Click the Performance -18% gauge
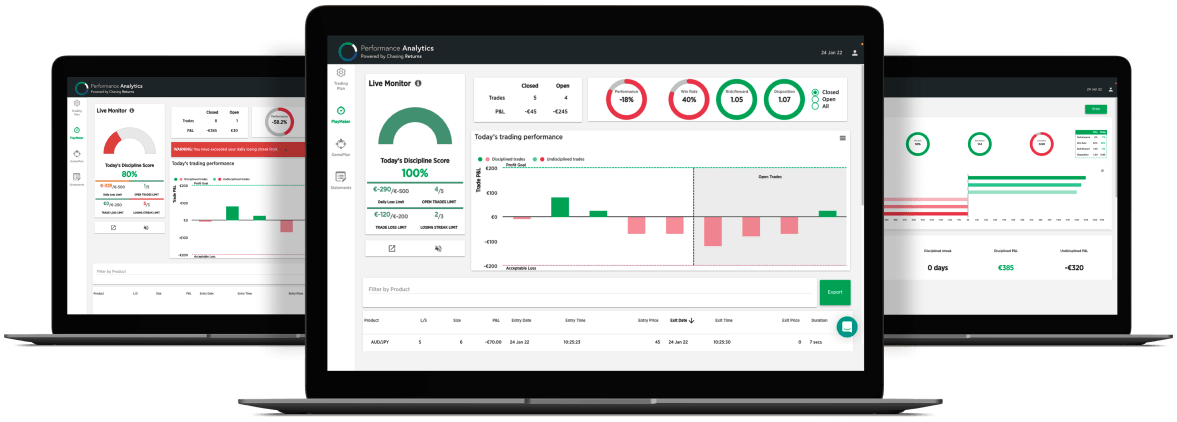The height and width of the screenshot is (422, 1177). pyautogui.click(x=626, y=99)
